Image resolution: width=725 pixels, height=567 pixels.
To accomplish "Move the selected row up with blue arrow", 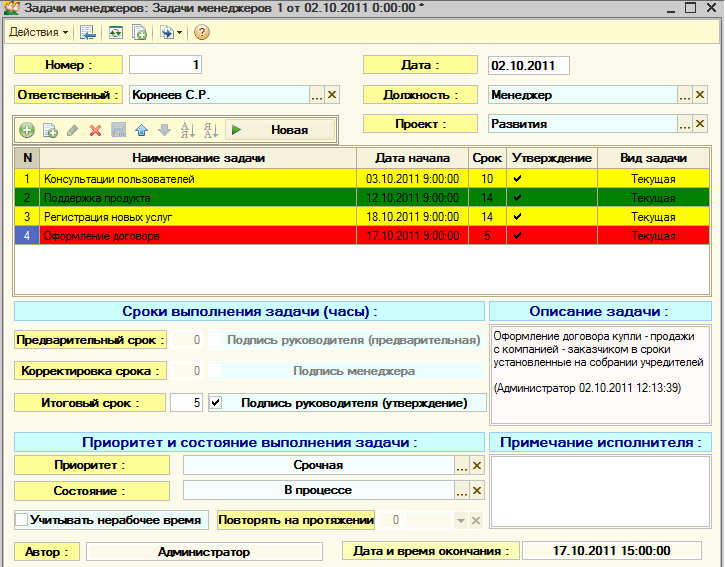I will pos(141,130).
